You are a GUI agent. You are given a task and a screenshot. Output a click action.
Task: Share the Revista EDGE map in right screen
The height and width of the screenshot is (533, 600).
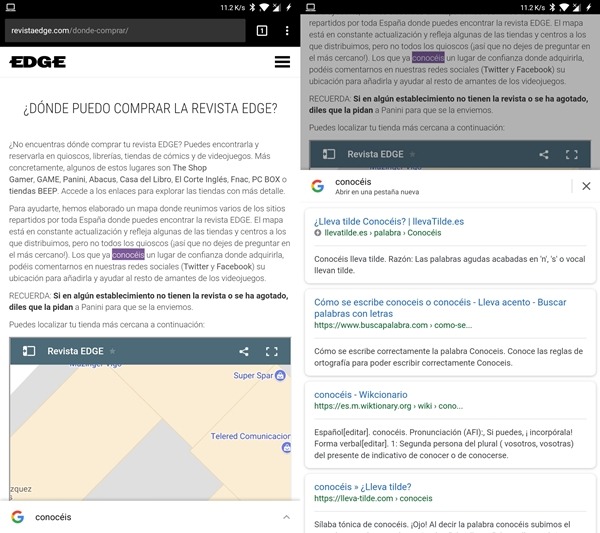[x=544, y=155]
